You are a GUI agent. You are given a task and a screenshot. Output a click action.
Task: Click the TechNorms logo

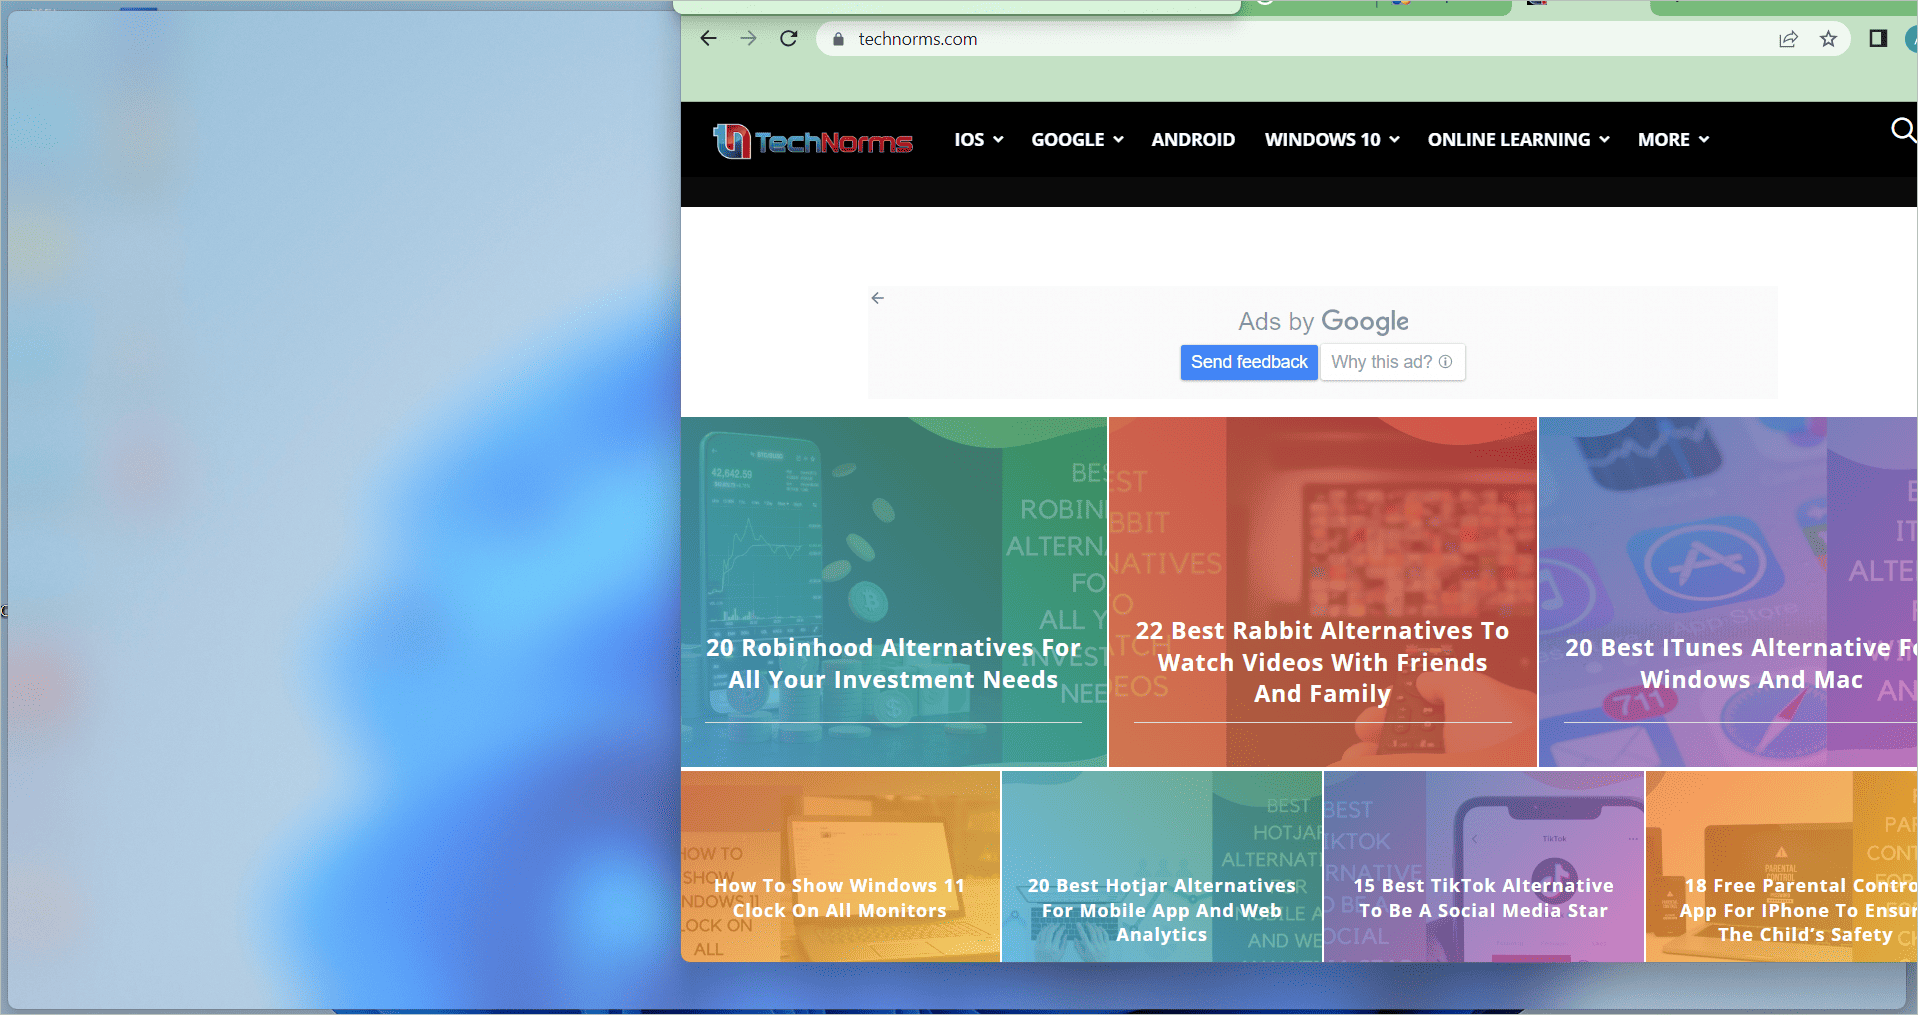(812, 141)
